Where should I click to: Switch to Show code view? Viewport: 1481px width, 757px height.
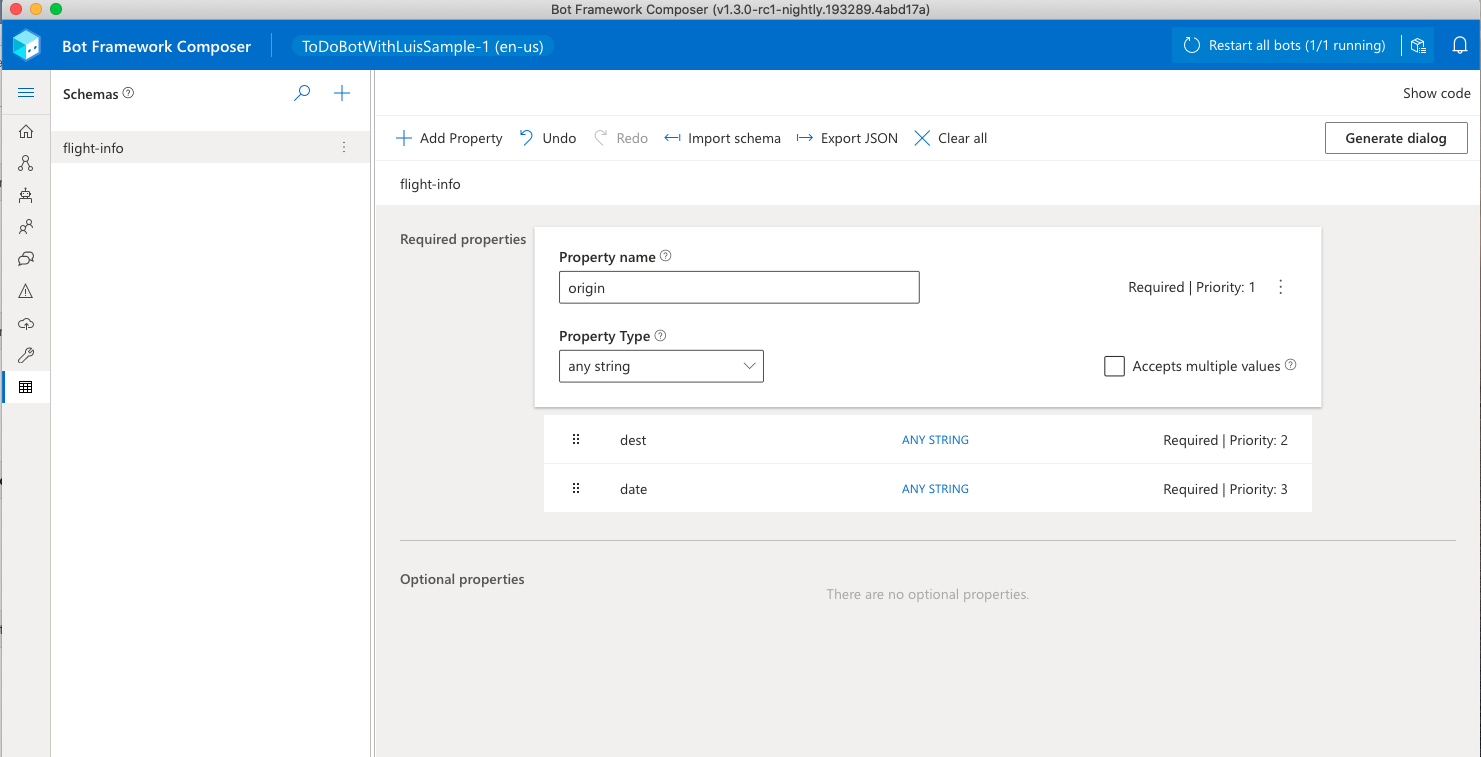pos(1436,93)
